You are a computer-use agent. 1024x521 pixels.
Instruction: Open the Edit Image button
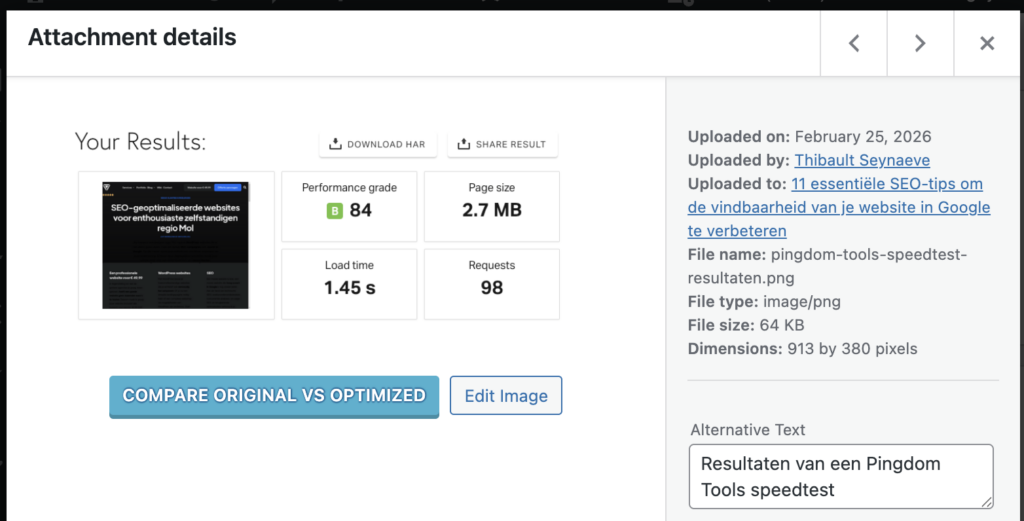[x=506, y=396]
